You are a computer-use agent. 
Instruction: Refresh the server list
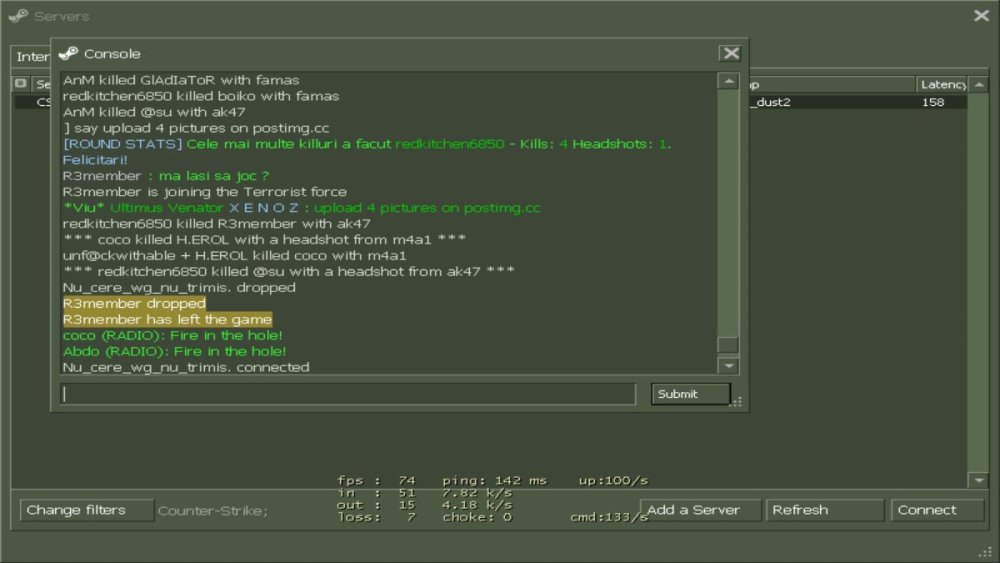pyautogui.click(x=825, y=510)
